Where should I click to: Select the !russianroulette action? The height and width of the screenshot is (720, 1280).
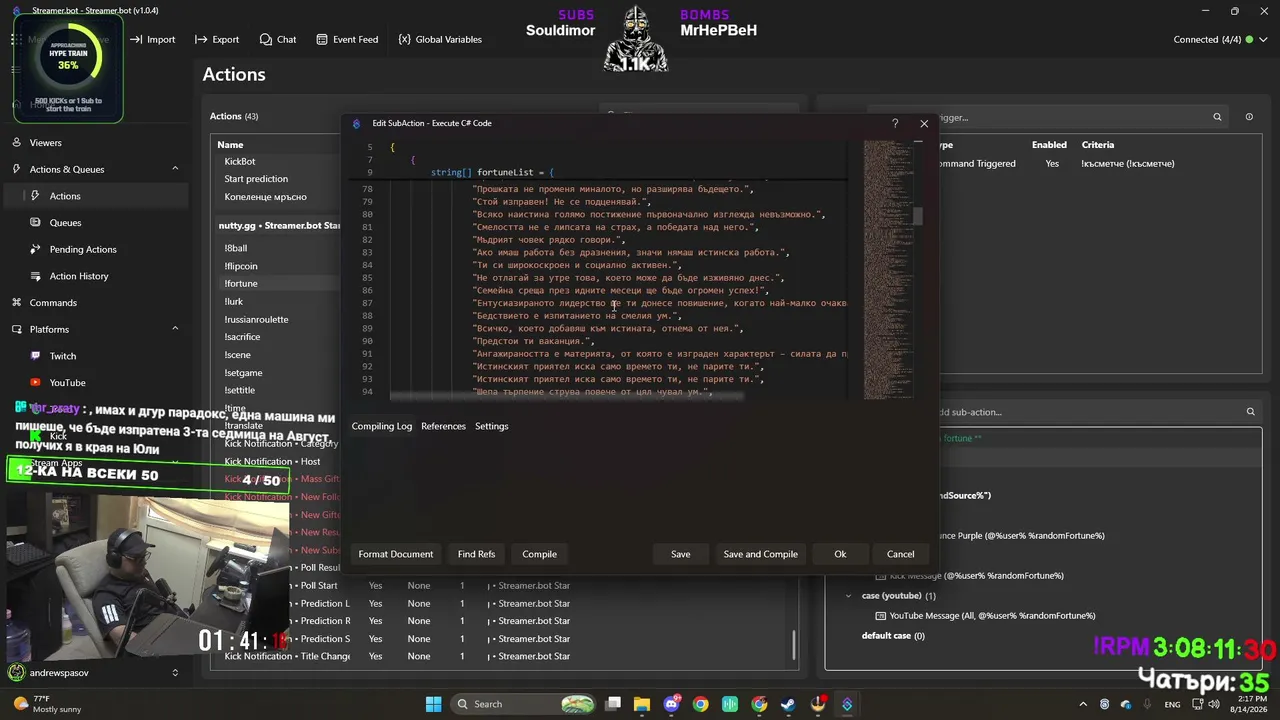[x=256, y=319]
